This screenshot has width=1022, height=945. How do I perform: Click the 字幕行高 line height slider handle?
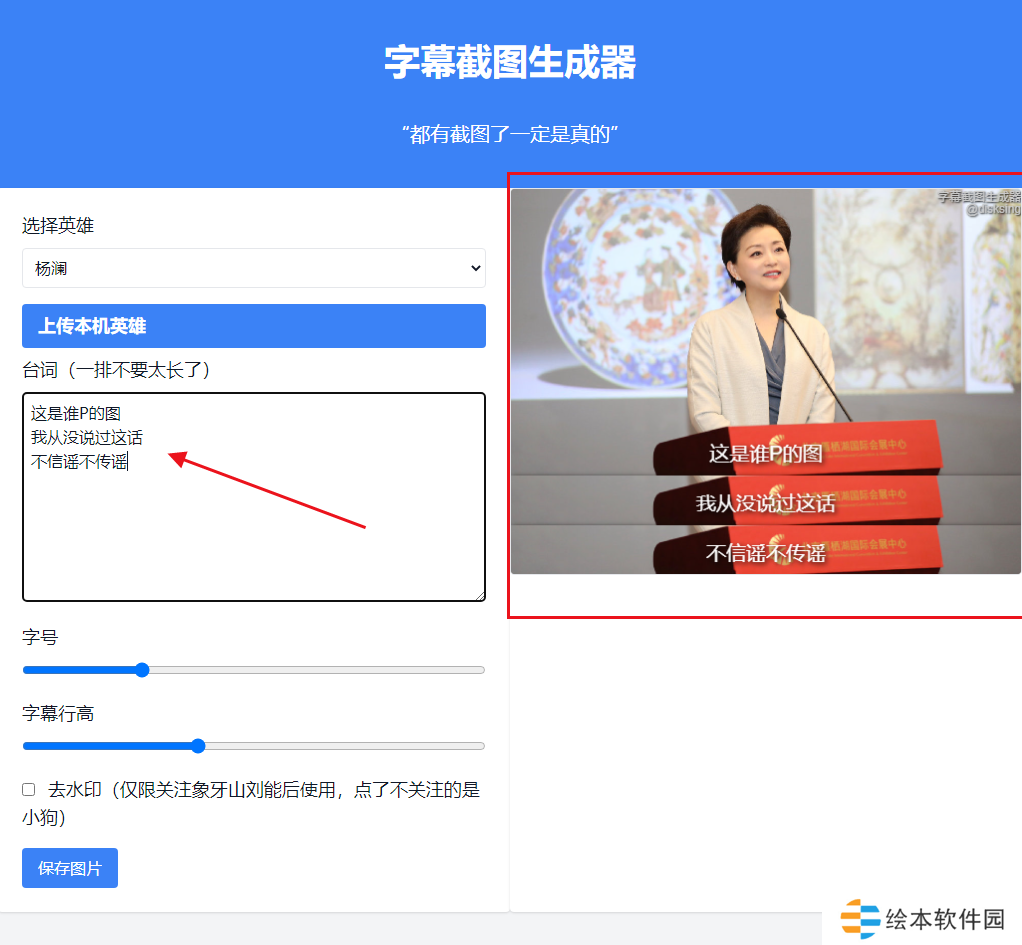click(x=198, y=746)
